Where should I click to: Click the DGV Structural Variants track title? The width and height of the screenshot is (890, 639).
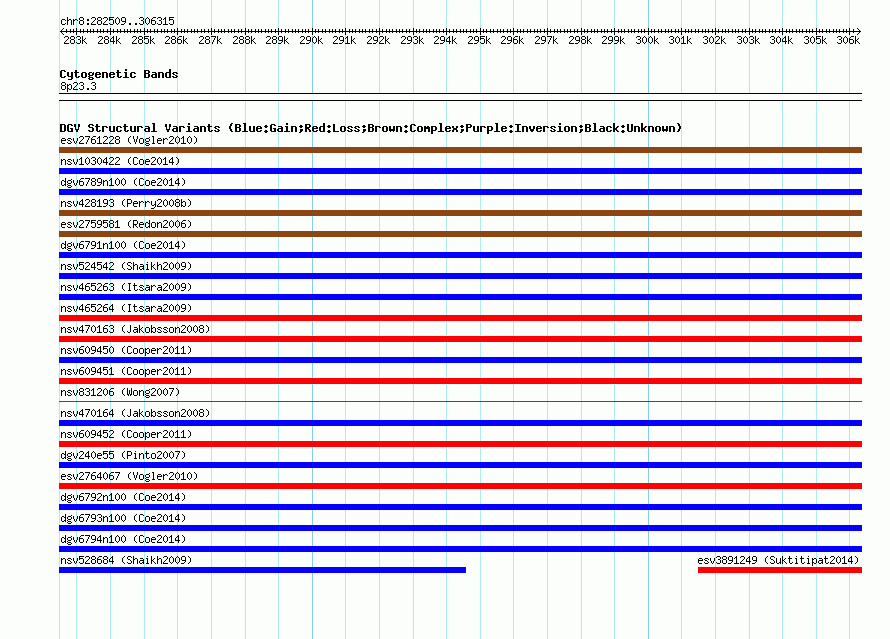pyautogui.click(x=370, y=128)
